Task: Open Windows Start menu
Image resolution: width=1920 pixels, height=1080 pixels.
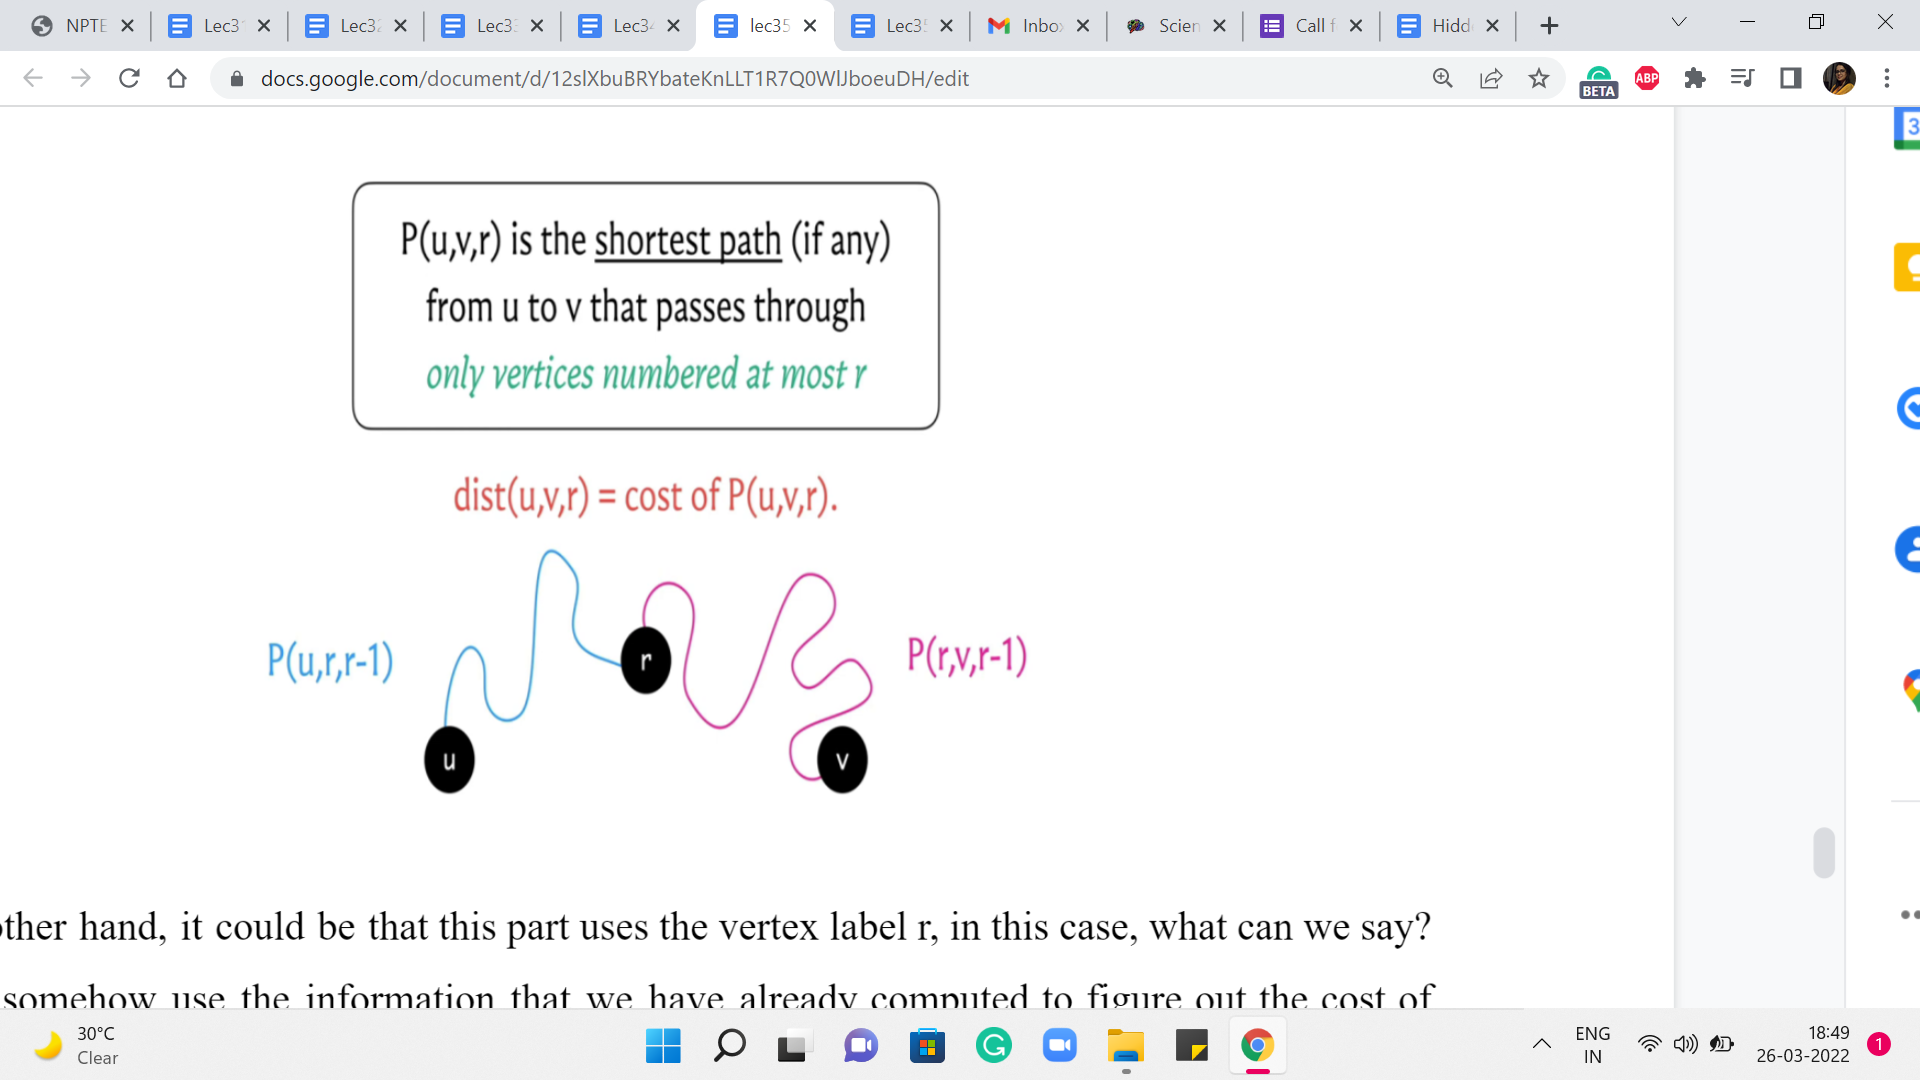Action: 663,1046
